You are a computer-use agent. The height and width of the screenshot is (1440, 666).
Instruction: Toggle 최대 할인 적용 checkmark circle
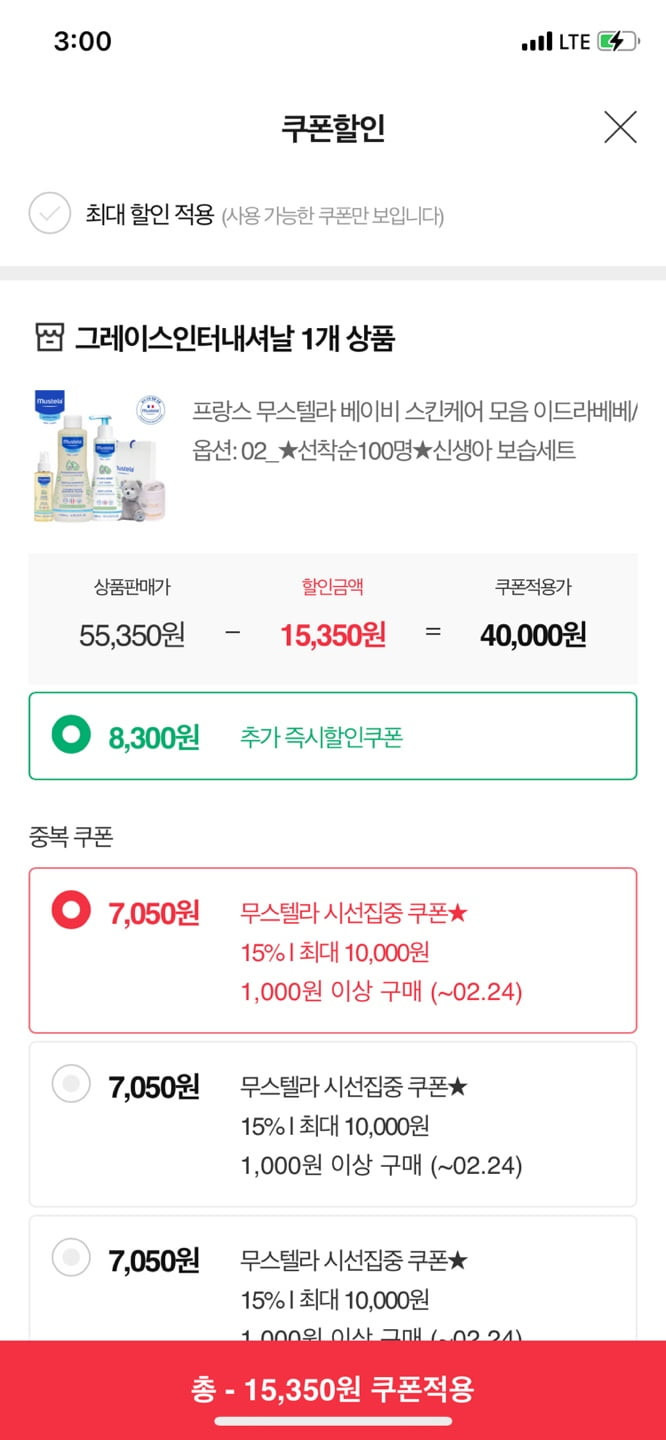(49, 213)
